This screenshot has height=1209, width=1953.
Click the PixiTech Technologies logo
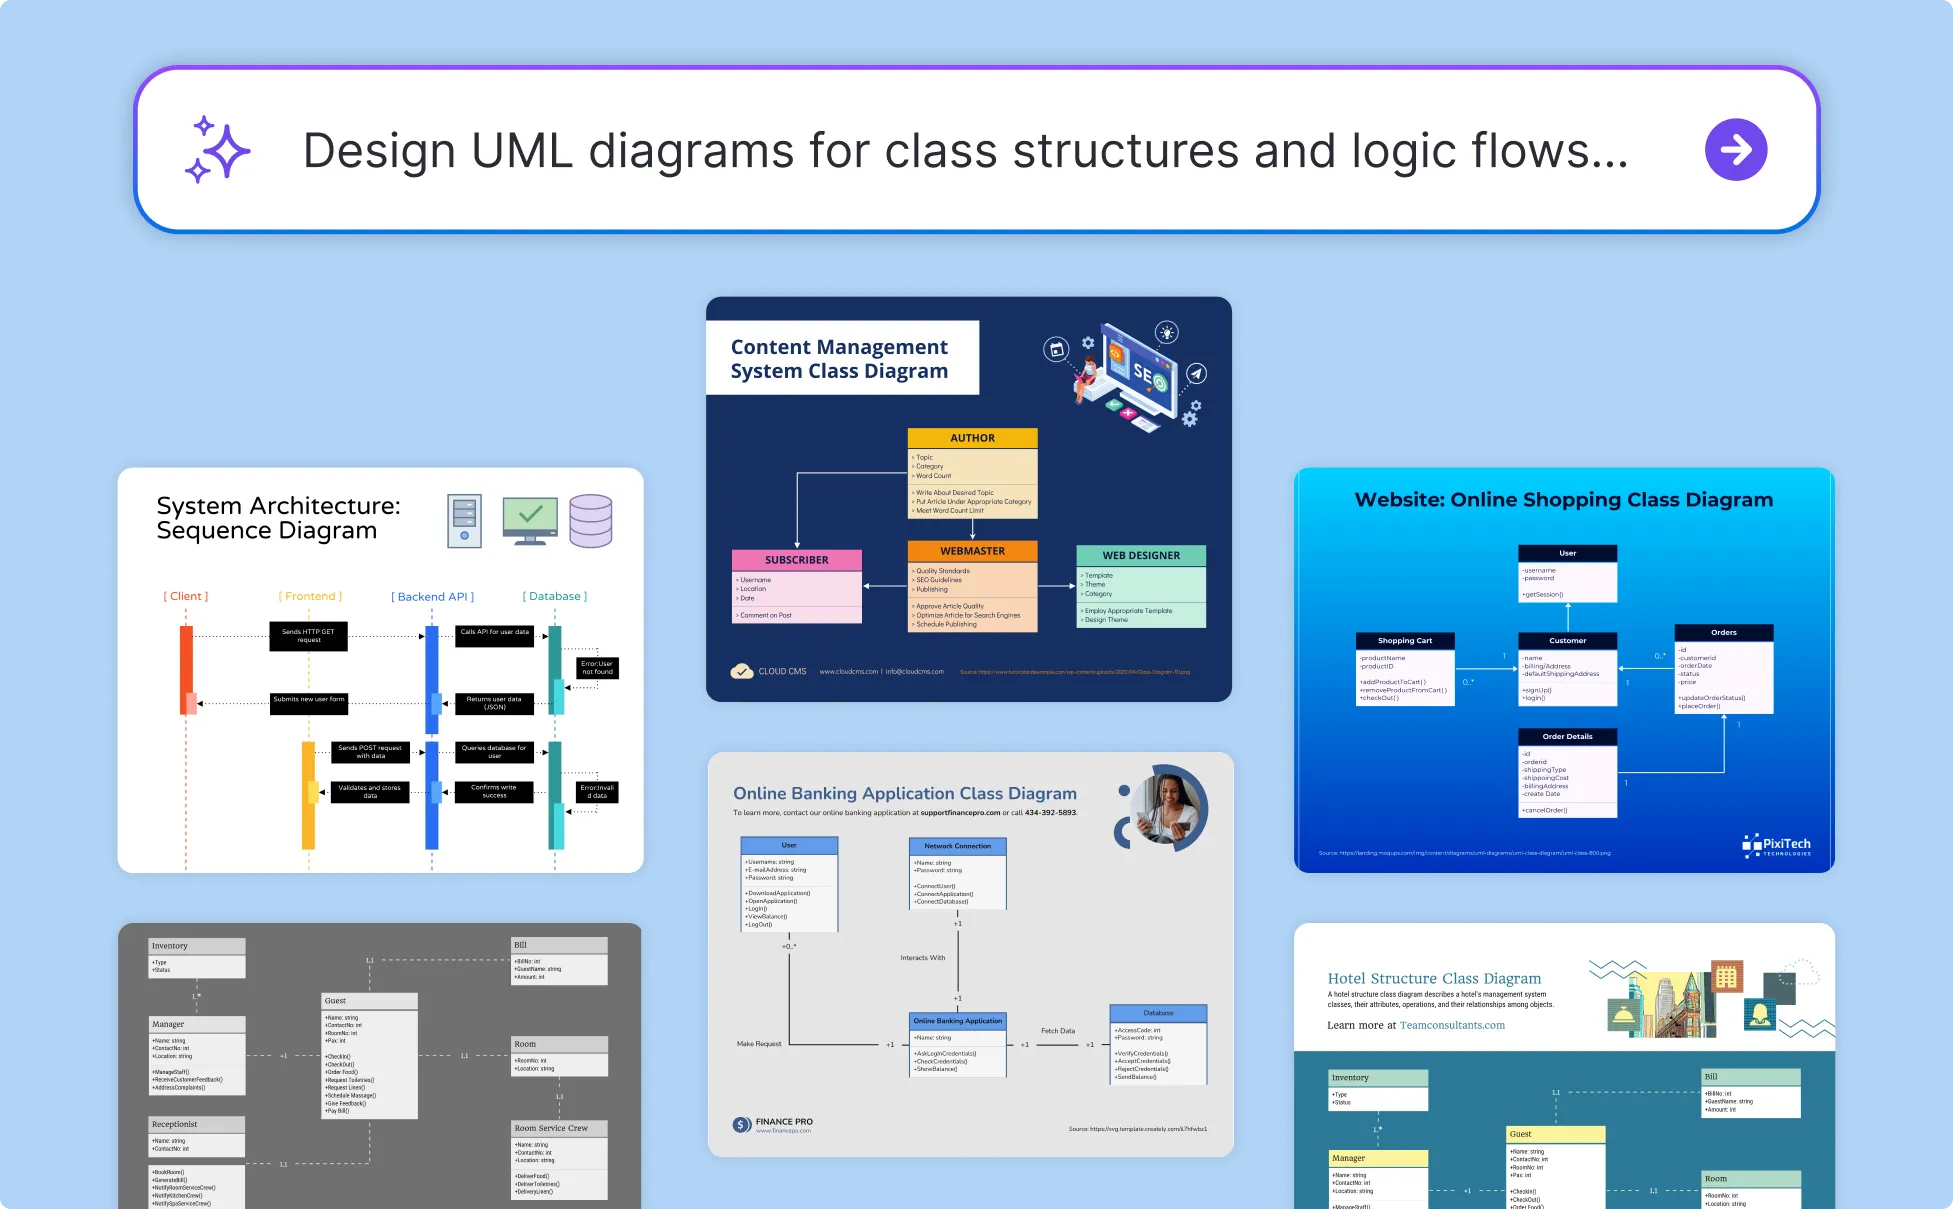click(1779, 845)
